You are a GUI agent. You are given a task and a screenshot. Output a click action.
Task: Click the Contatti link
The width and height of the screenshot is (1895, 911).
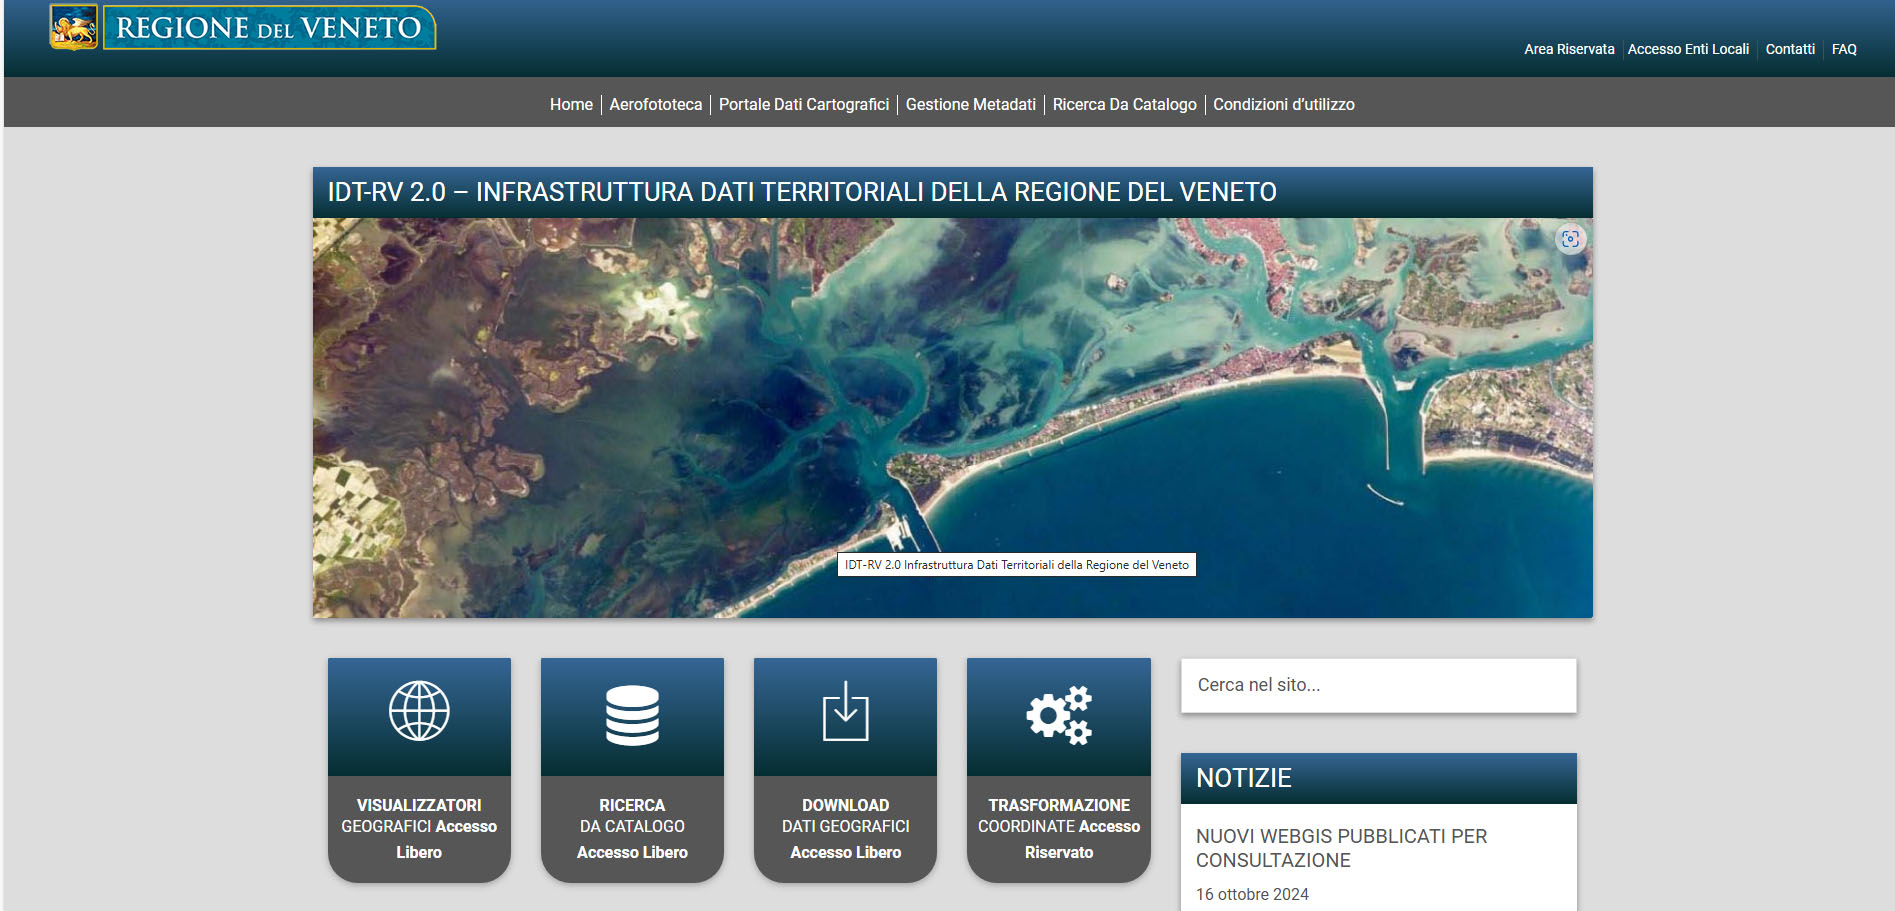[1790, 49]
